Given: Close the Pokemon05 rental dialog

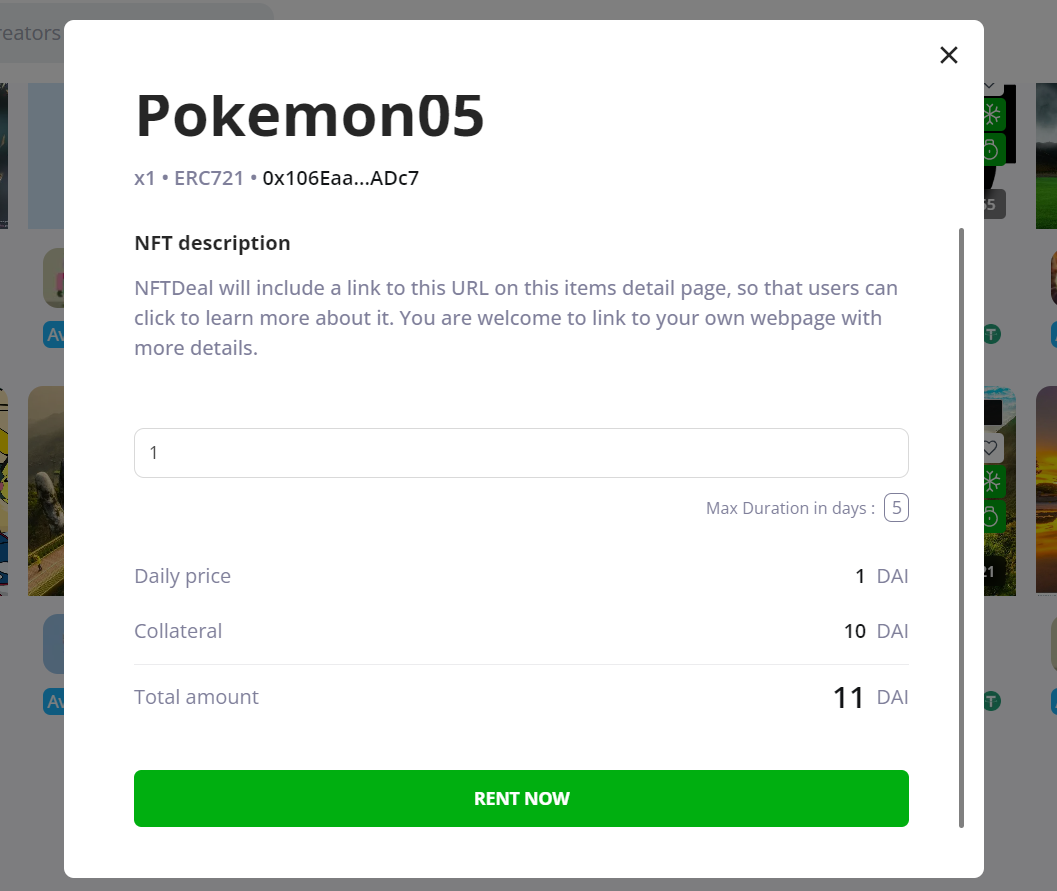Looking at the screenshot, I should pos(949,55).
